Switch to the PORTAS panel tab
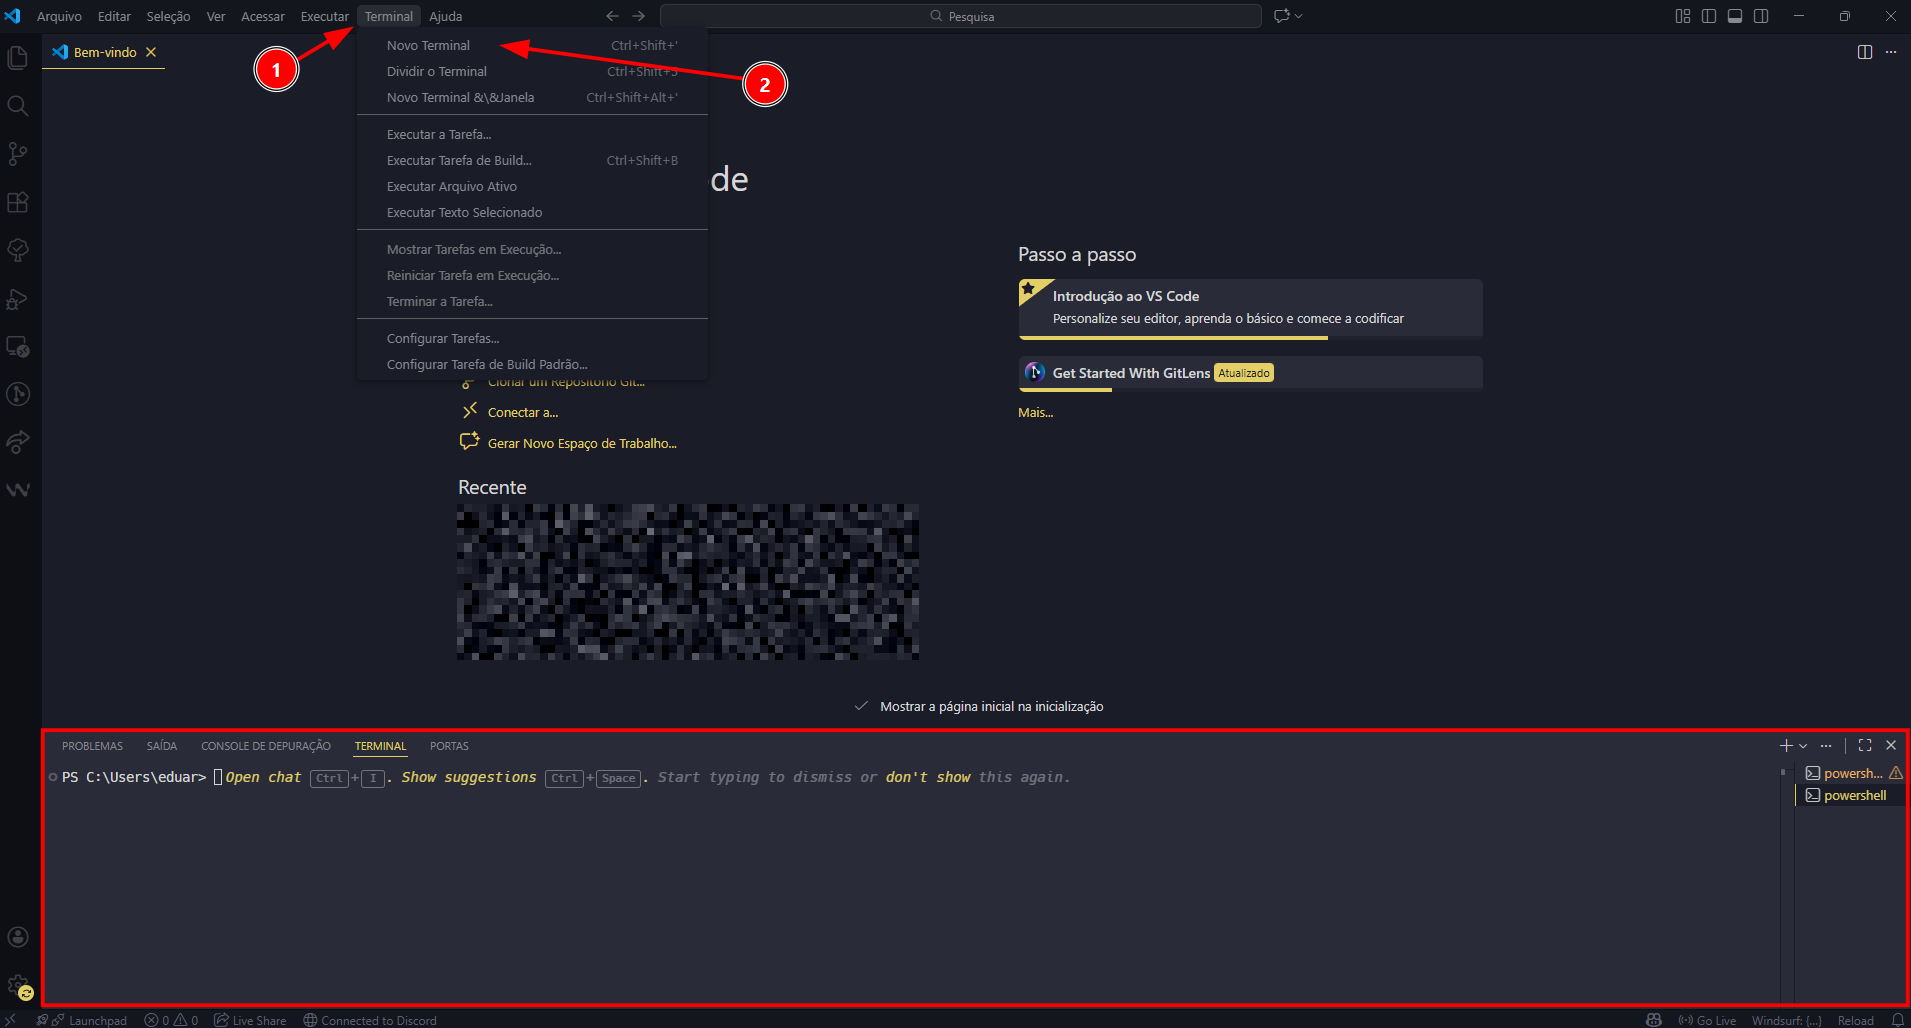Image resolution: width=1911 pixels, height=1028 pixels. [x=449, y=746]
